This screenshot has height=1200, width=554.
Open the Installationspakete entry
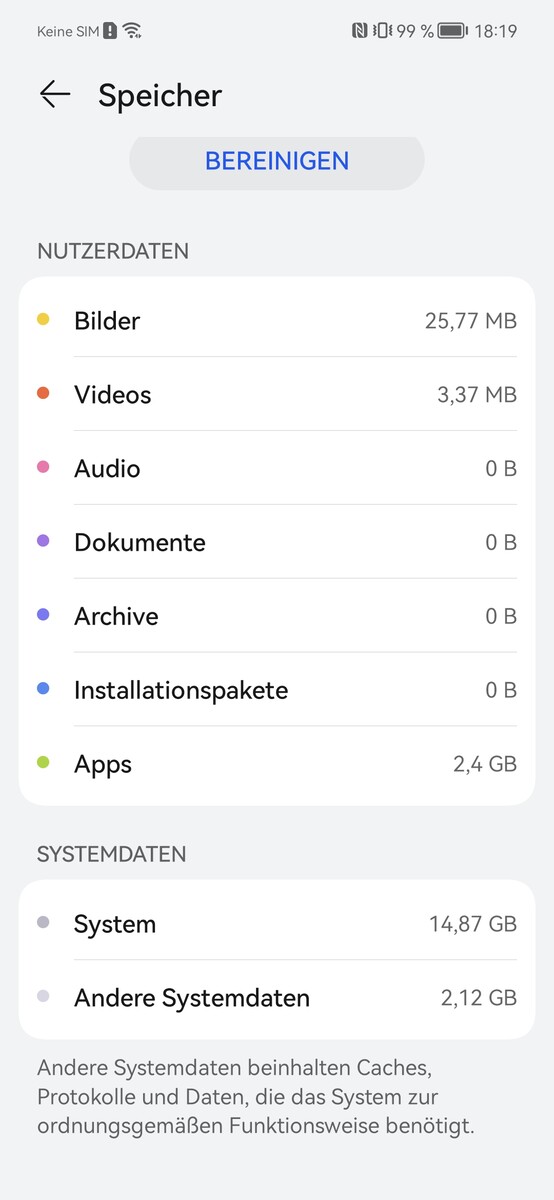coord(277,690)
